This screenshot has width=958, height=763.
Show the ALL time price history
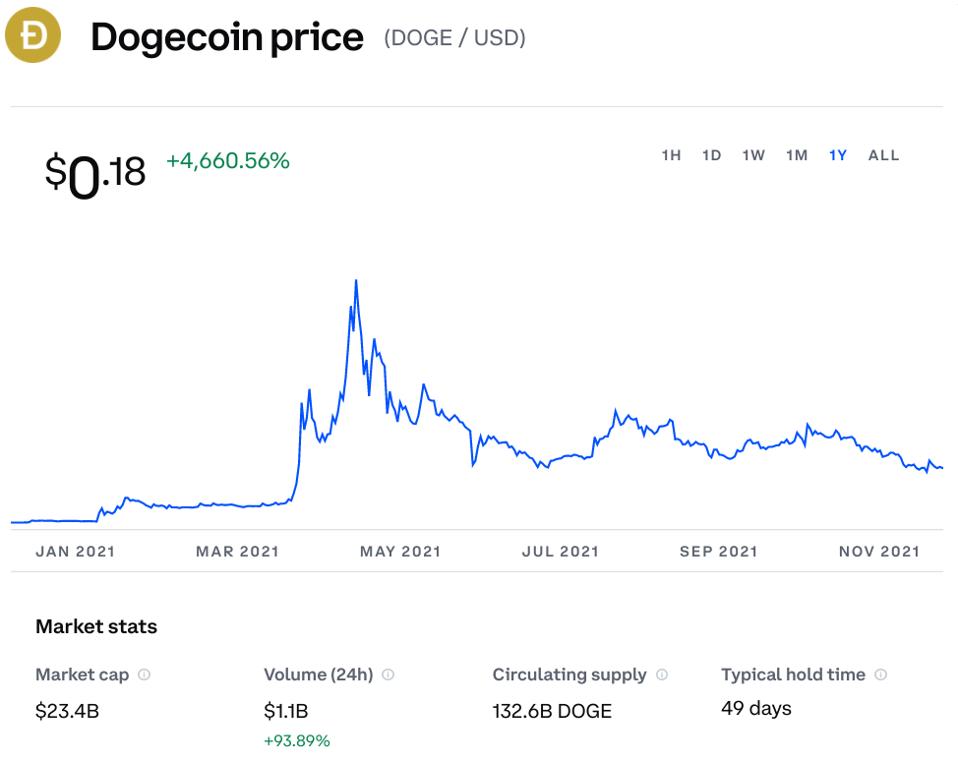click(883, 155)
